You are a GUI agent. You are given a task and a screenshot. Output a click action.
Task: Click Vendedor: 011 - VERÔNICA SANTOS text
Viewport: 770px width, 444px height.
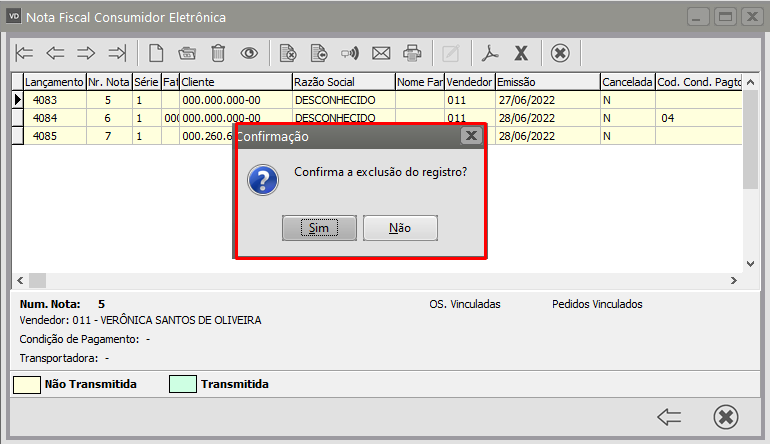pos(140,320)
